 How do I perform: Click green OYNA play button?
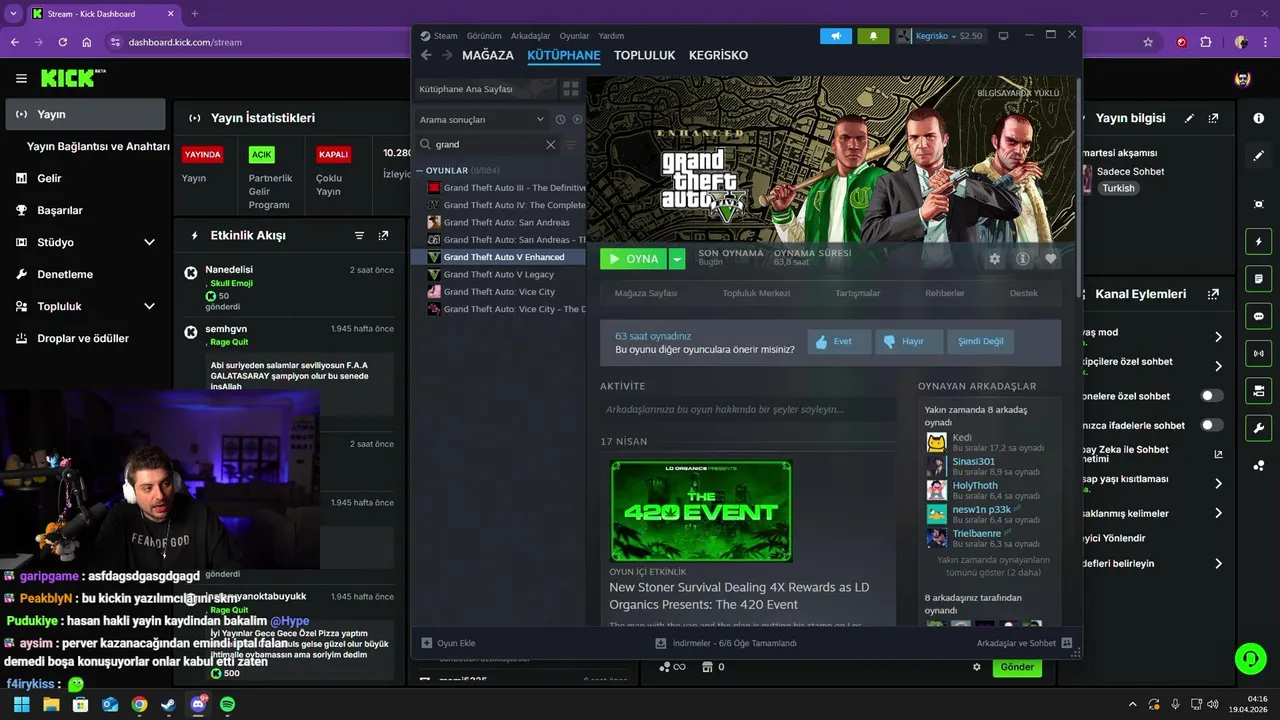point(634,259)
